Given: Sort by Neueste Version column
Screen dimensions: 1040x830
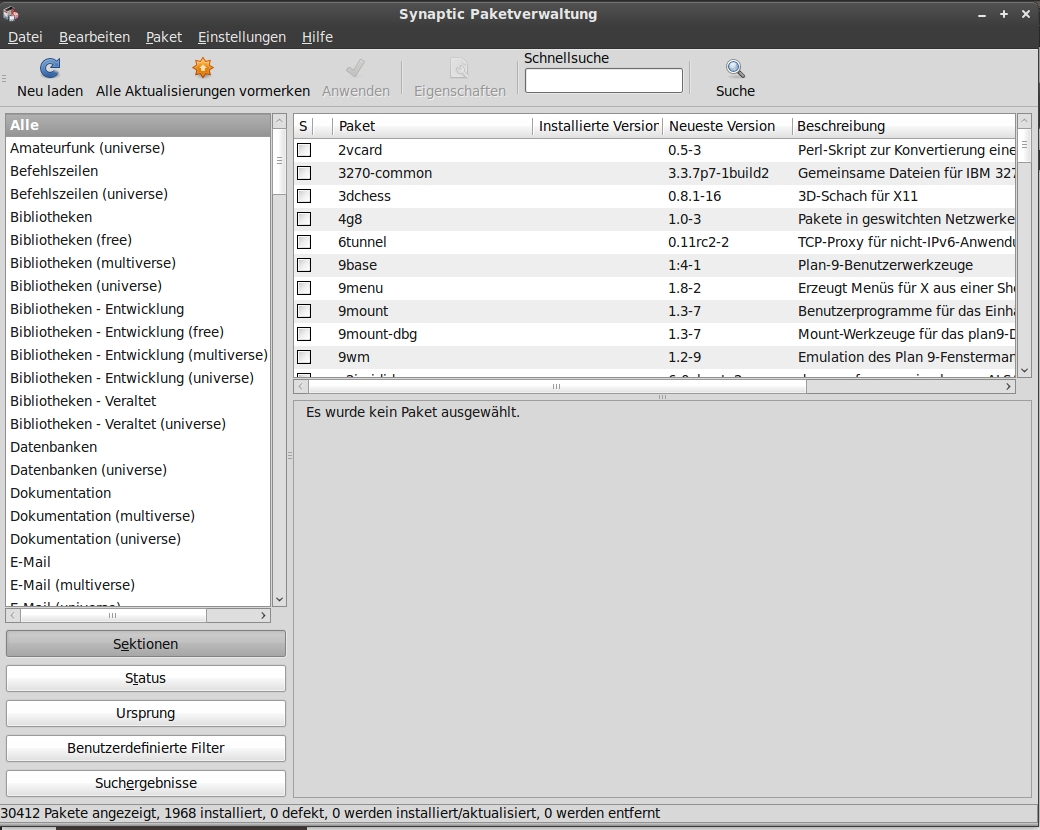Looking at the screenshot, I should click(726, 126).
